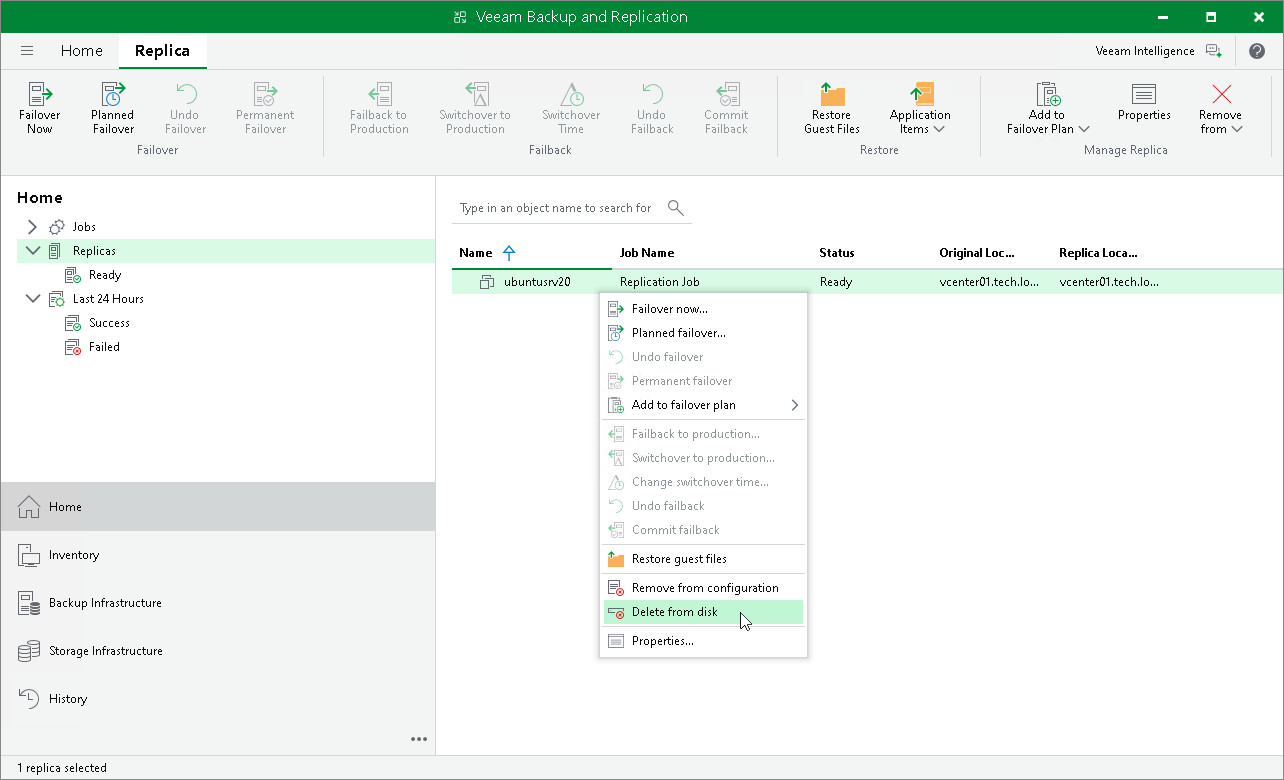Click the navigation pane overflow dots
Screen dimensions: 1284x780
tap(419, 739)
